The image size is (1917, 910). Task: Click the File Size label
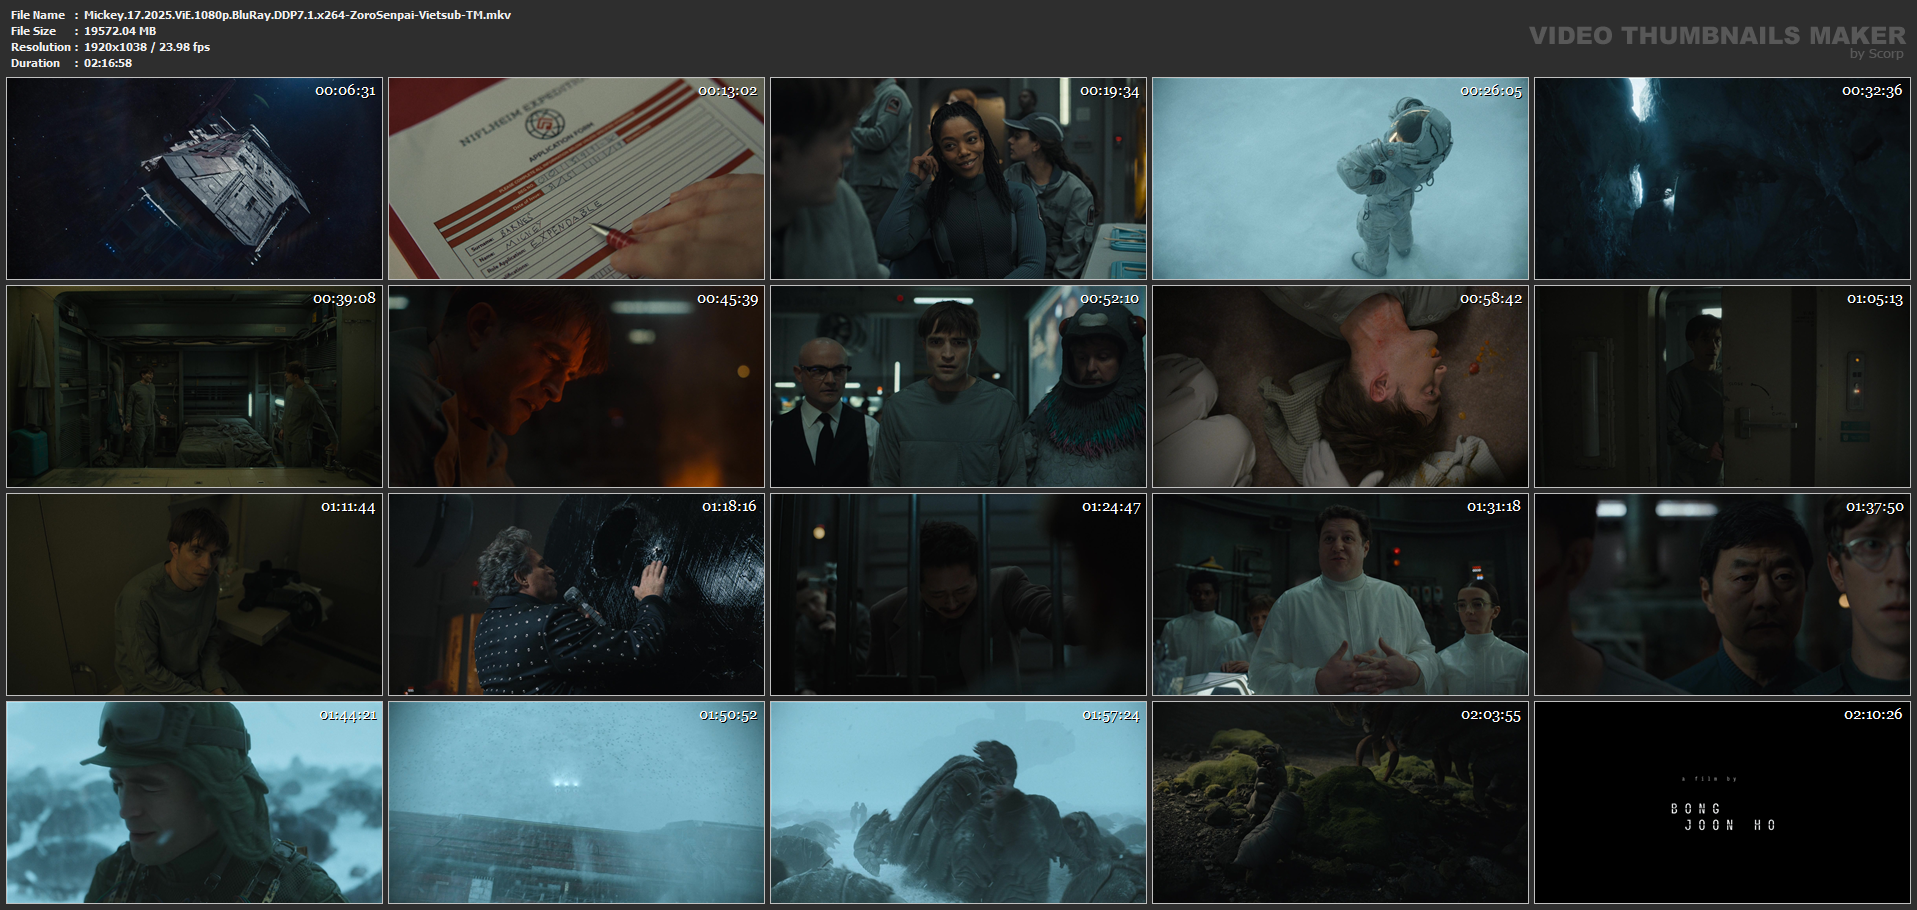[34, 31]
